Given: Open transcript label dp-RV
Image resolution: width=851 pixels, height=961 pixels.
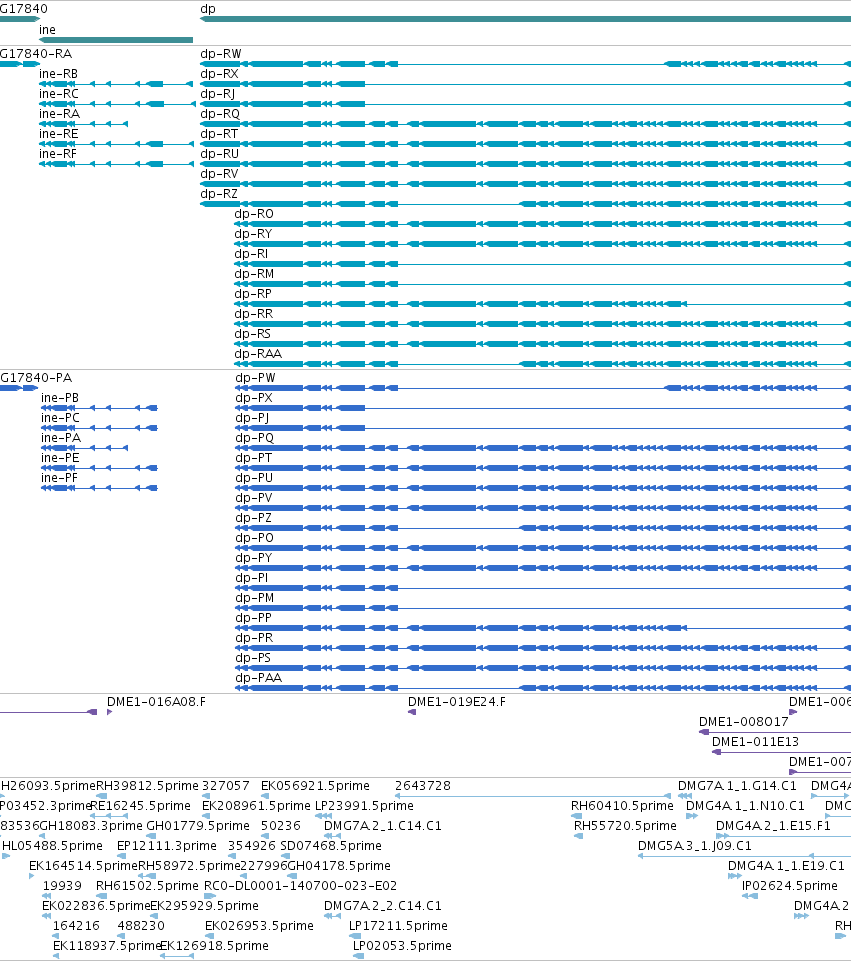Looking at the screenshot, I should click(219, 174).
